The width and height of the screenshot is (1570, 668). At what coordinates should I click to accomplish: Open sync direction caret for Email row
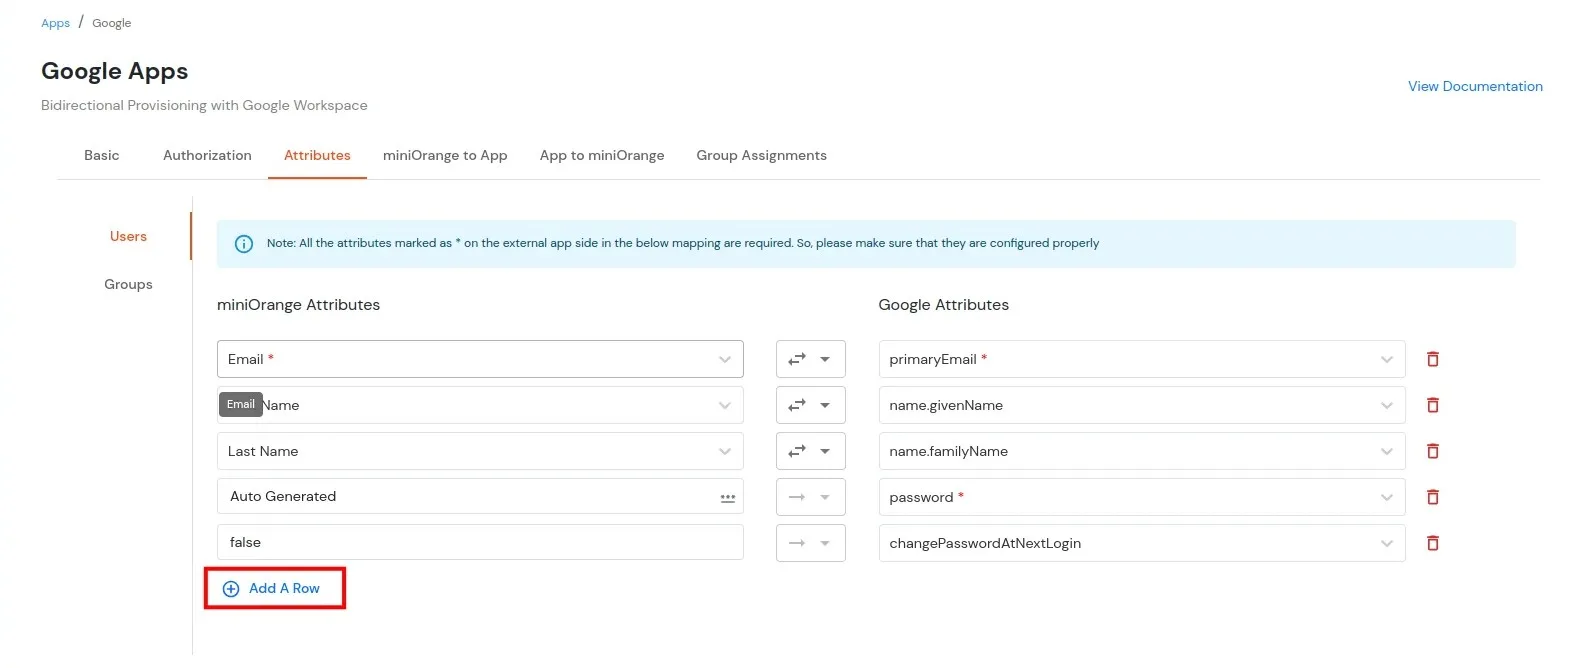click(x=825, y=359)
